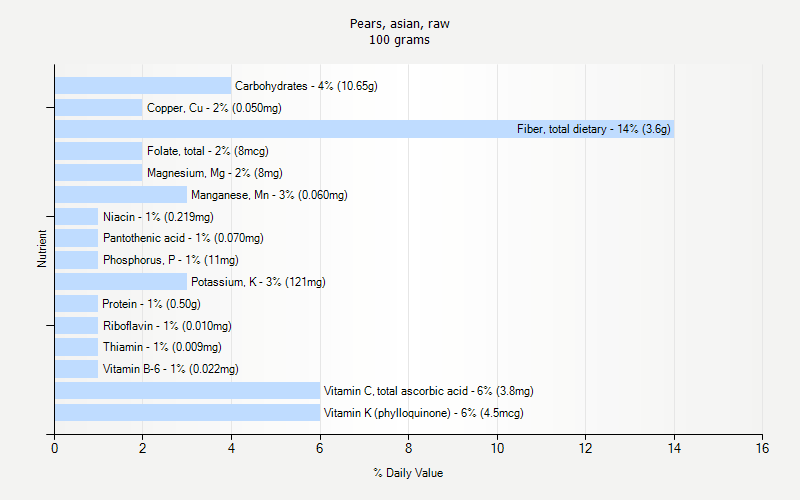Screen dimensions: 800x500
Task: Select the Vitamin C bar
Action: point(187,391)
